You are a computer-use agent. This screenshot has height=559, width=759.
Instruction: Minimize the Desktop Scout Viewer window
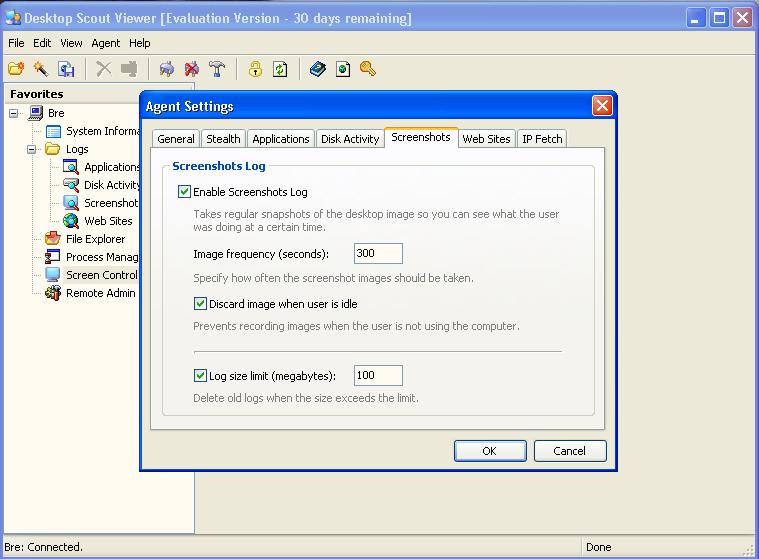pos(696,18)
